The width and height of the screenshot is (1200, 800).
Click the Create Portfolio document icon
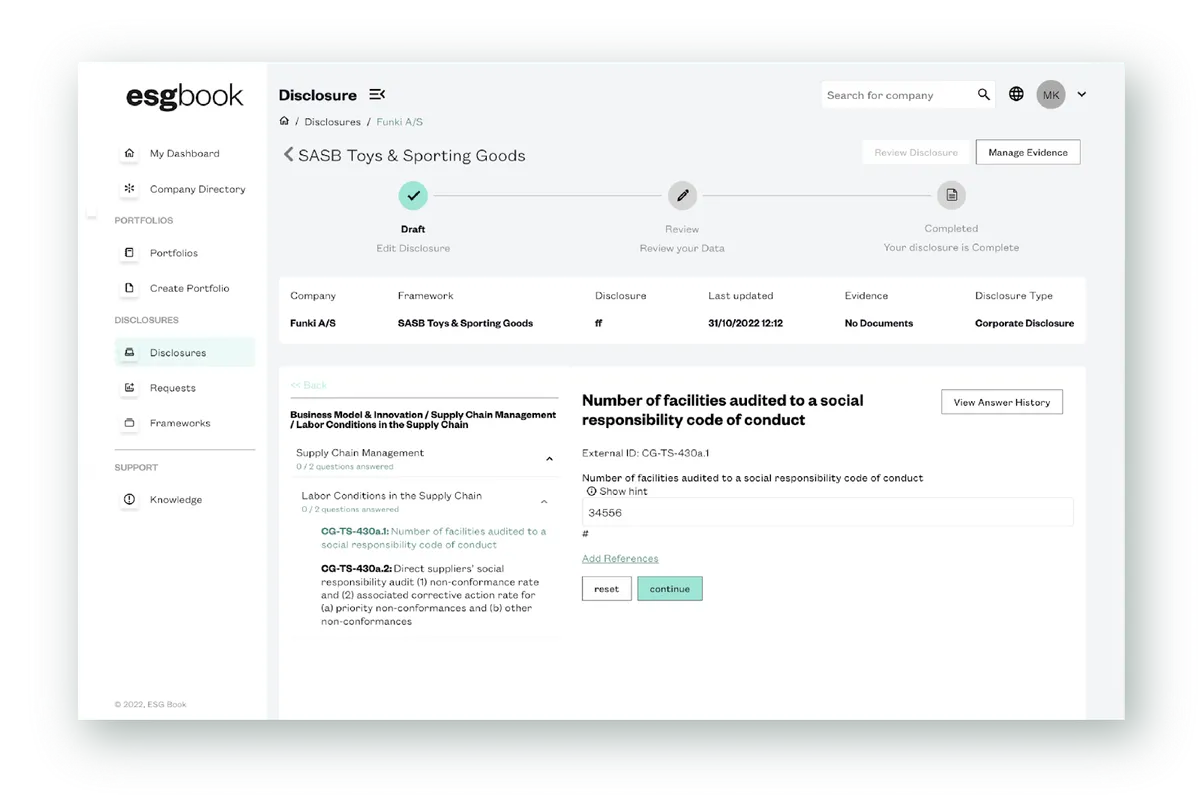129,288
